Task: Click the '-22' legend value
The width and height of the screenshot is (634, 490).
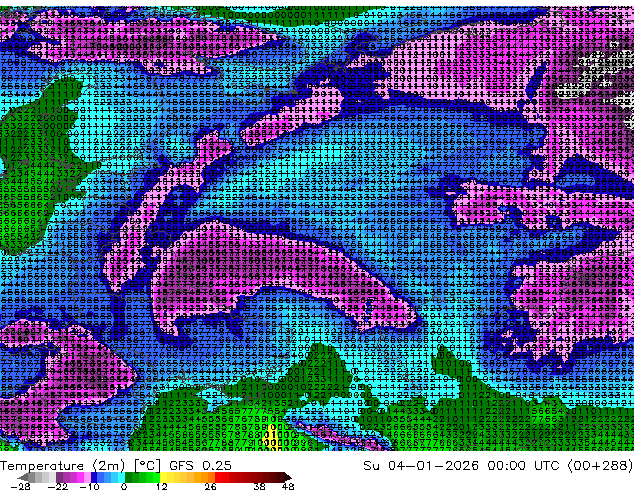Action: point(58,486)
